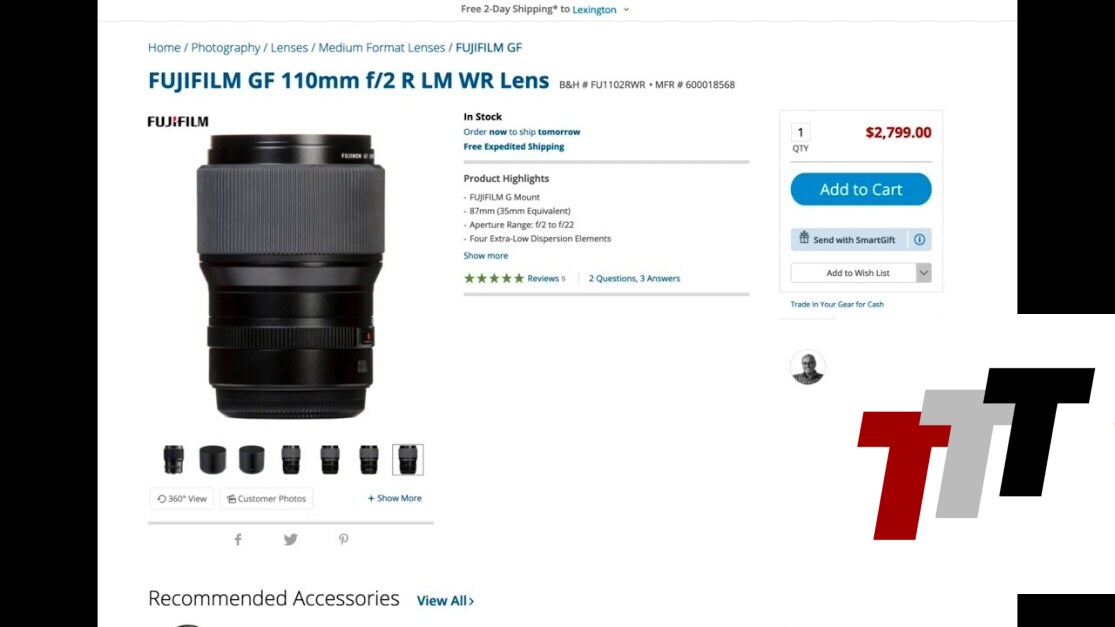This screenshot has height=627, width=1115.
Task: Expand more thumbnails with Show More
Action: tap(395, 498)
